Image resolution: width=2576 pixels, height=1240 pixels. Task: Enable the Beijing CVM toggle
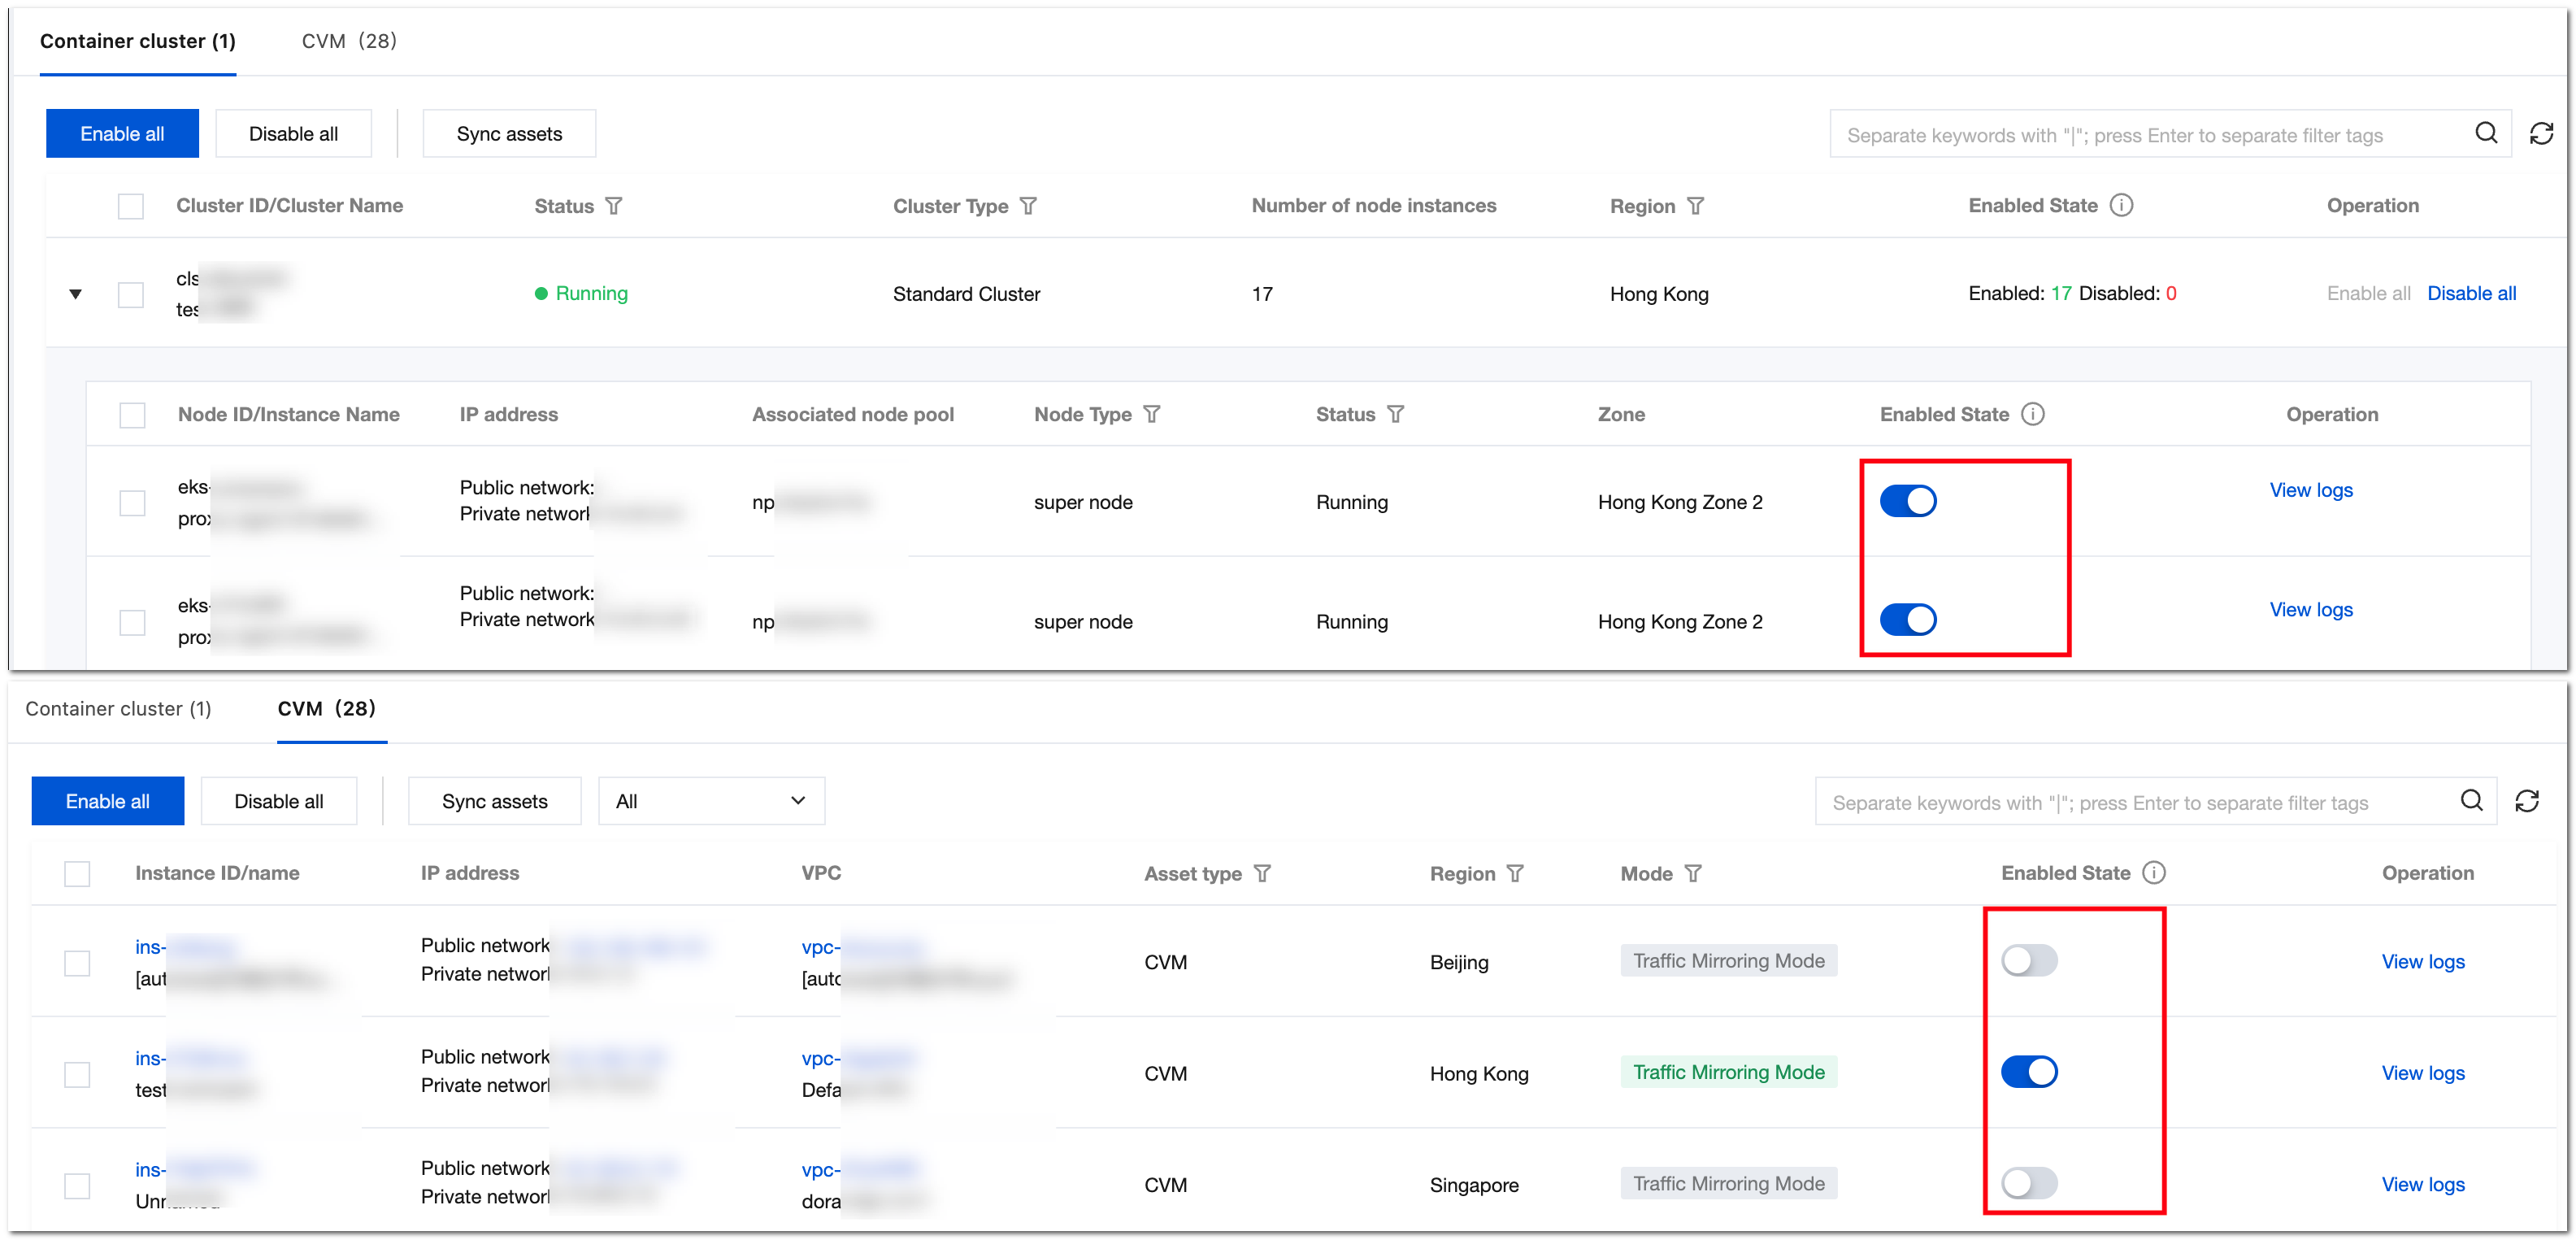(x=2028, y=961)
